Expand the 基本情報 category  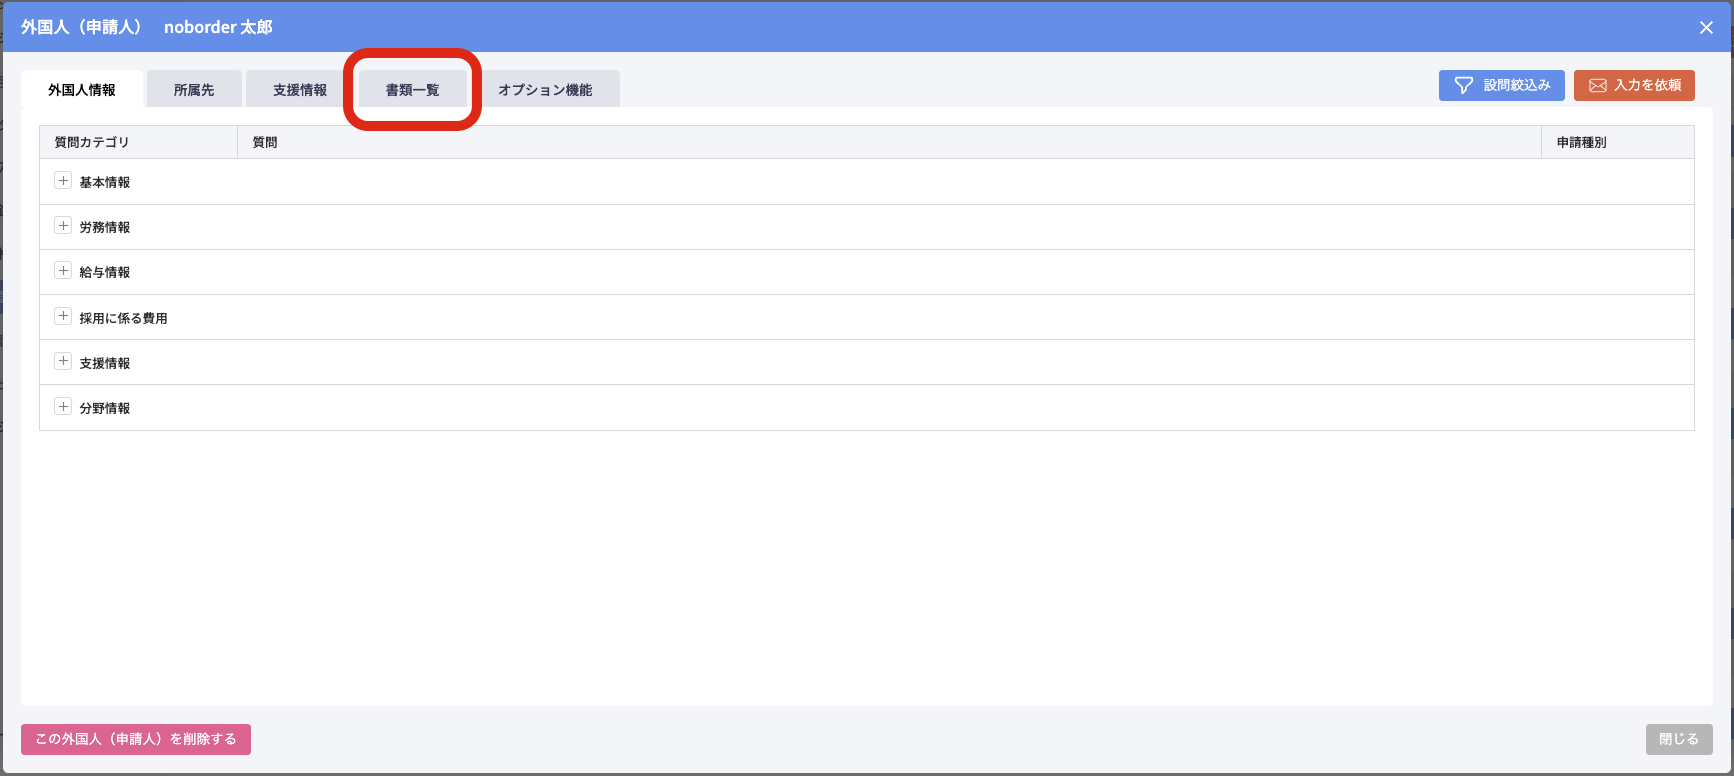(x=63, y=181)
